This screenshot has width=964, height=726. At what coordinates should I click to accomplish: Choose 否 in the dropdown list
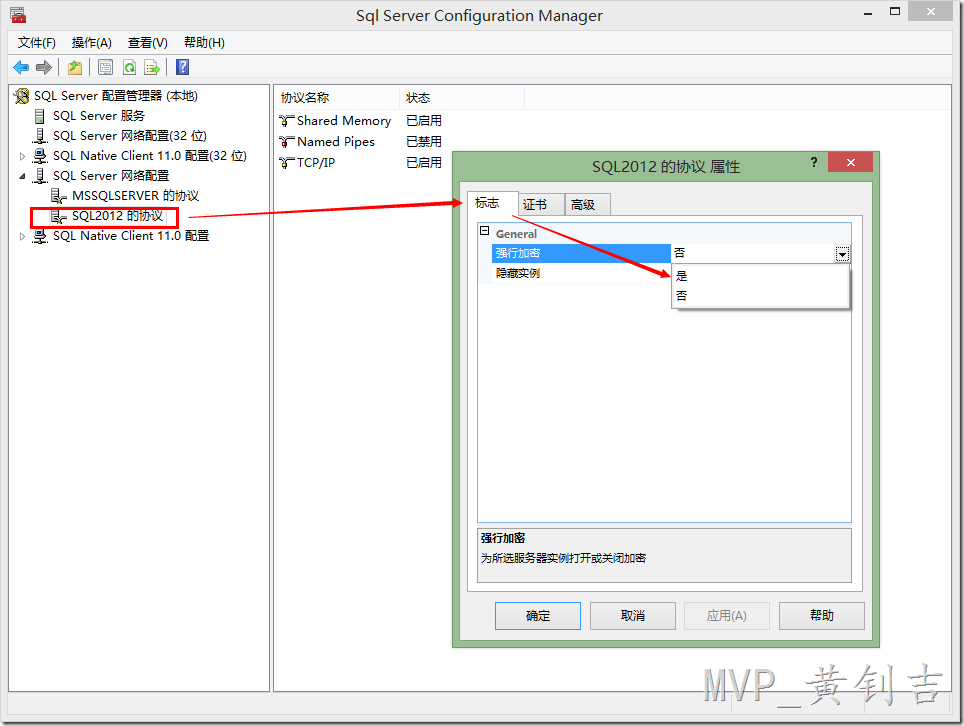point(761,296)
